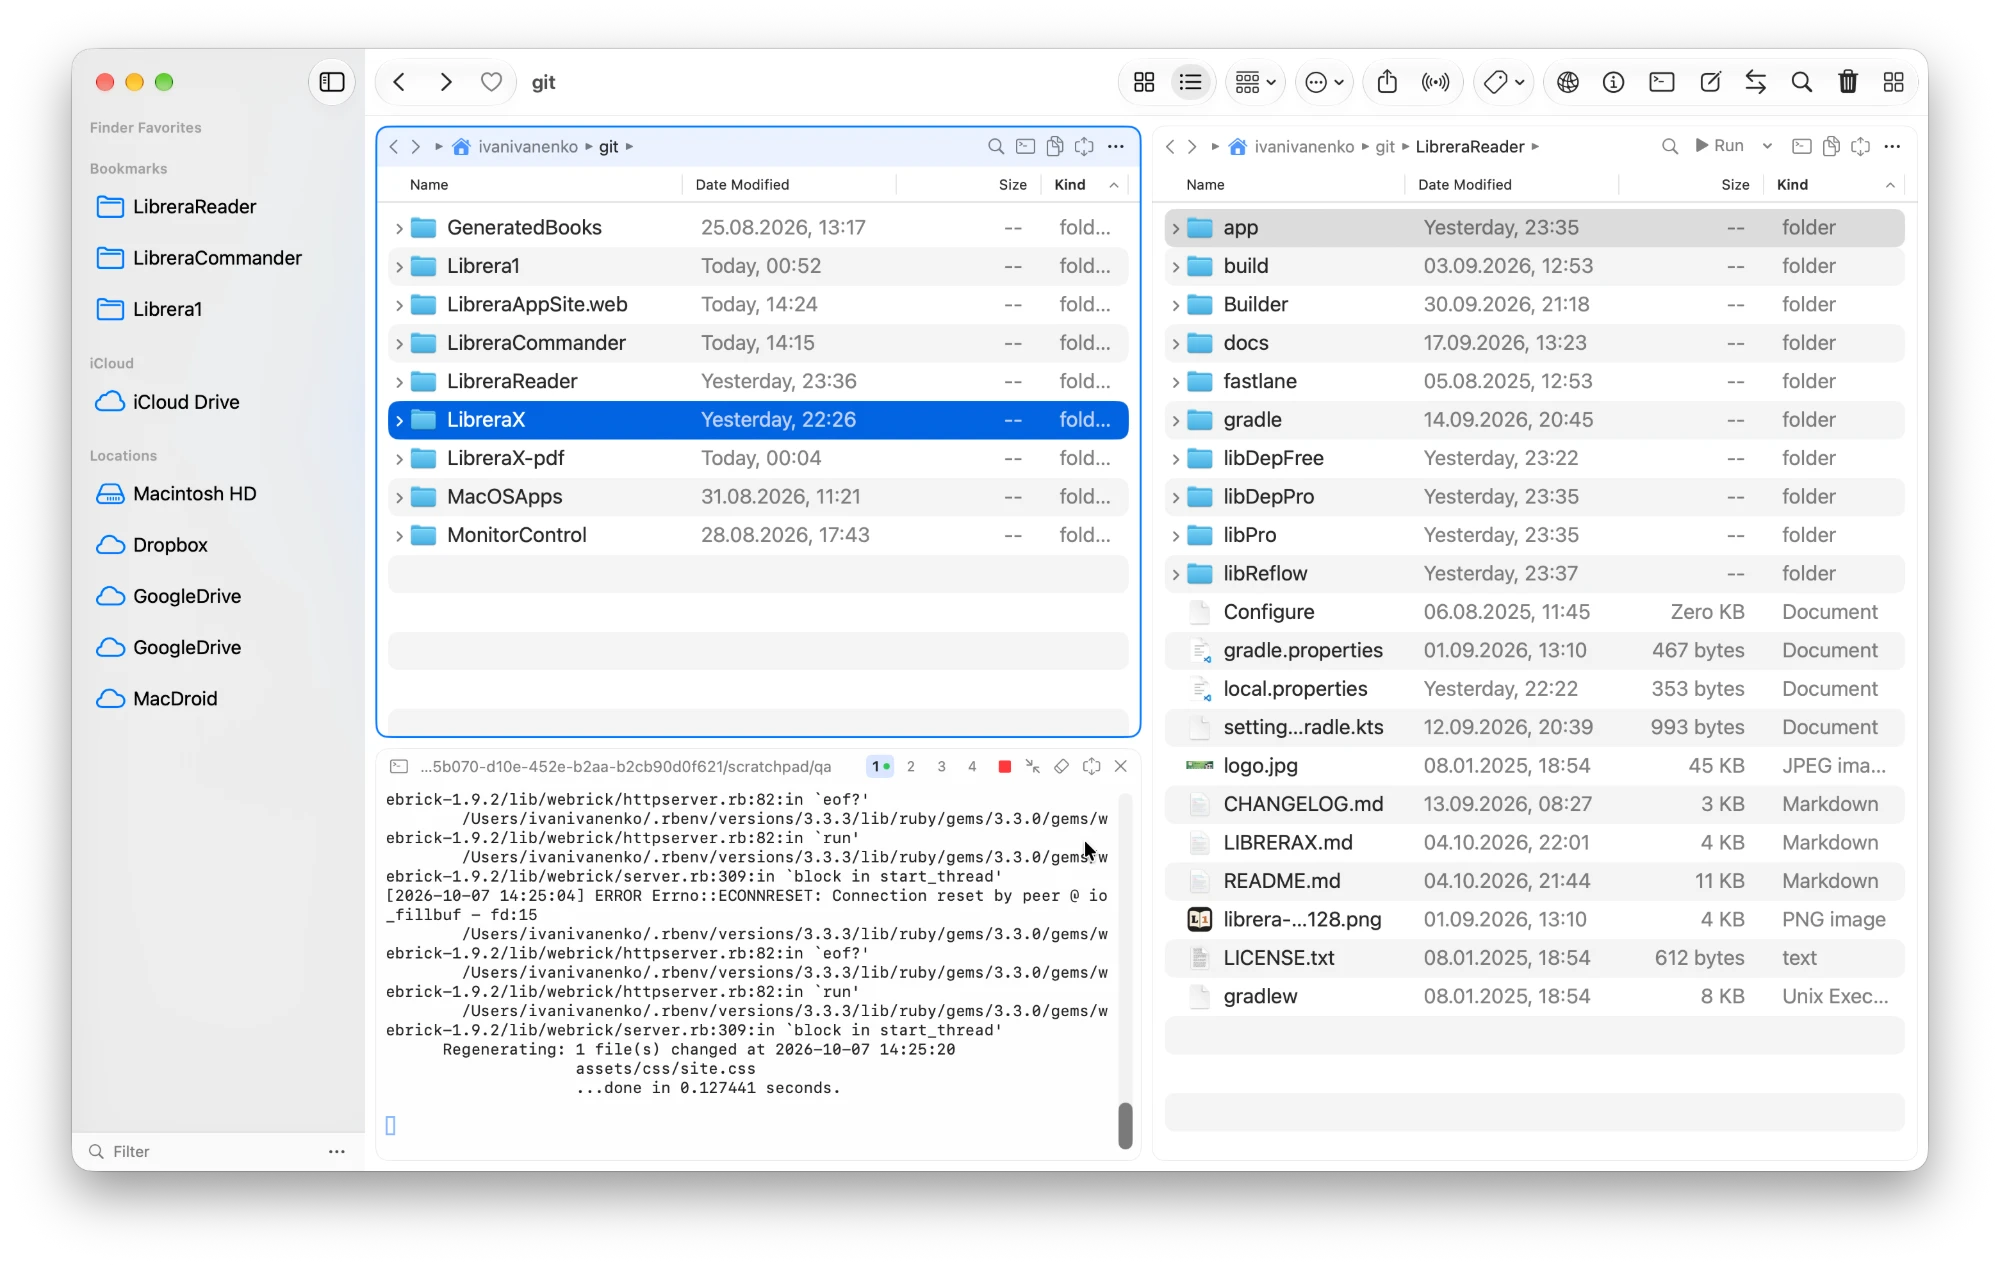Show file info with the info icon
The width and height of the screenshot is (2000, 1266).
(x=1613, y=82)
